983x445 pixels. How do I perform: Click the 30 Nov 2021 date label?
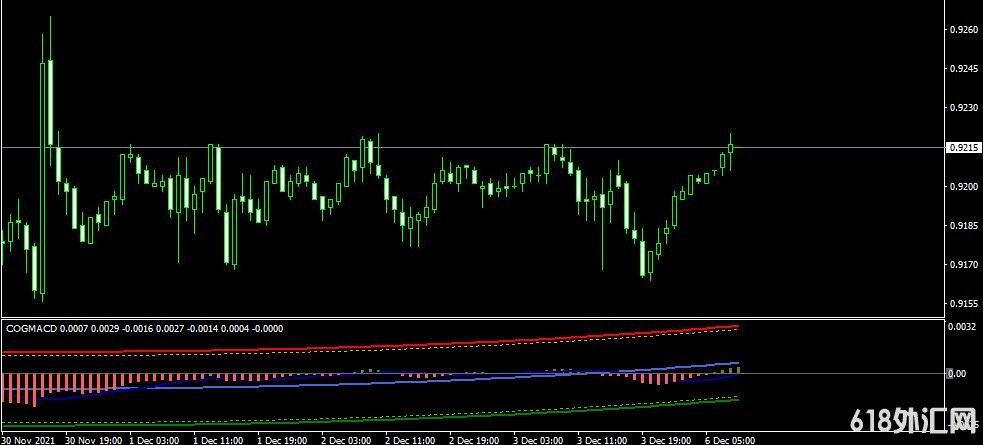coord(29,440)
